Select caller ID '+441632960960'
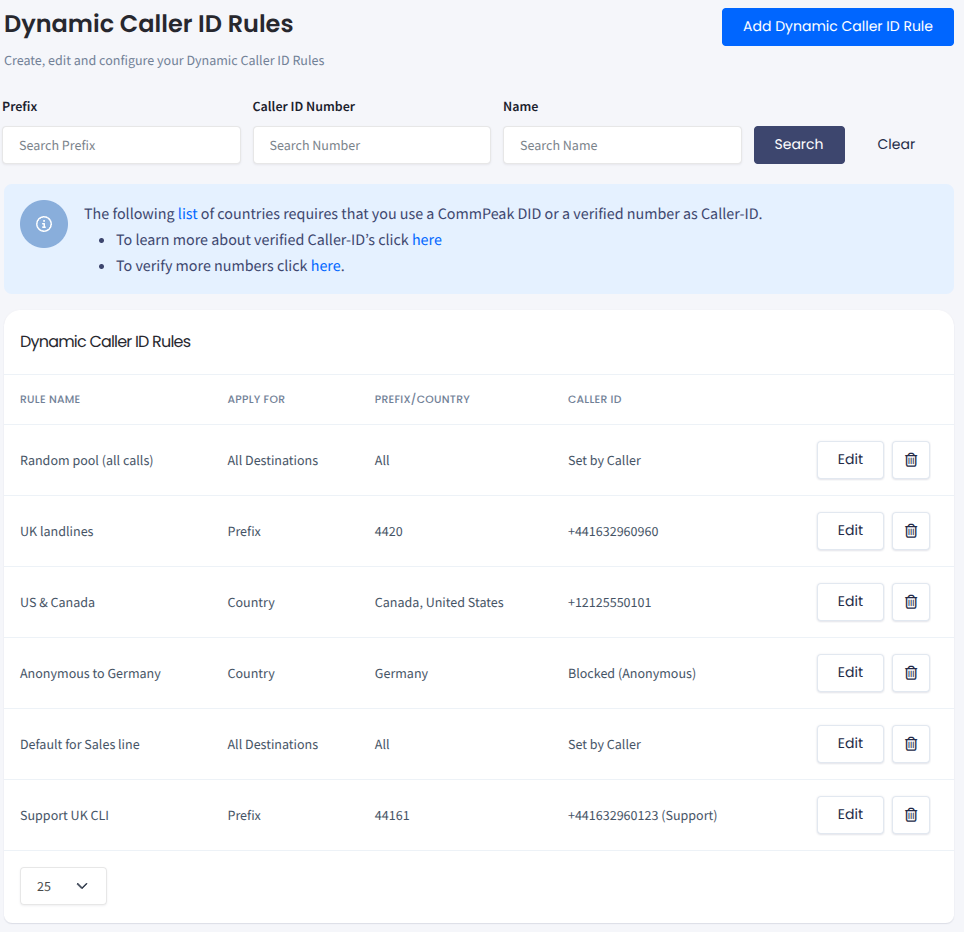 click(613, 531)
